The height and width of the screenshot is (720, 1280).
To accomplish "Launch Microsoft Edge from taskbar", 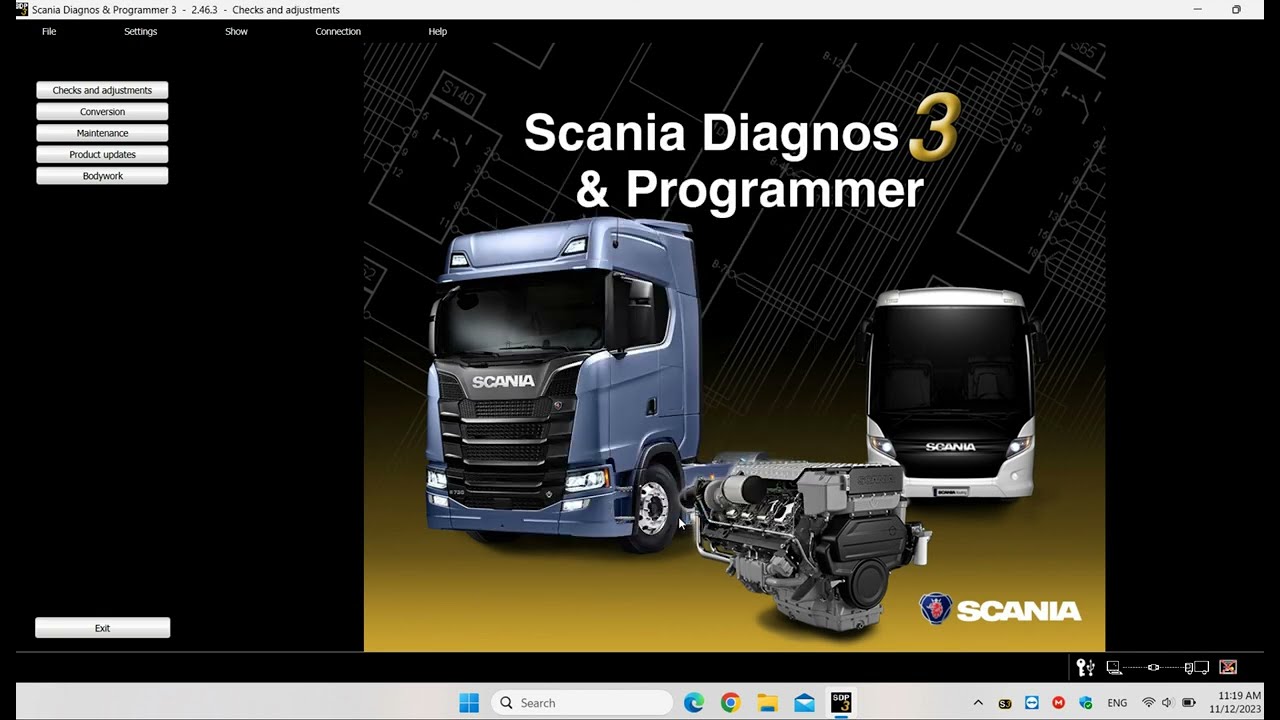I will pyautogui.click(x=694, y=703).
